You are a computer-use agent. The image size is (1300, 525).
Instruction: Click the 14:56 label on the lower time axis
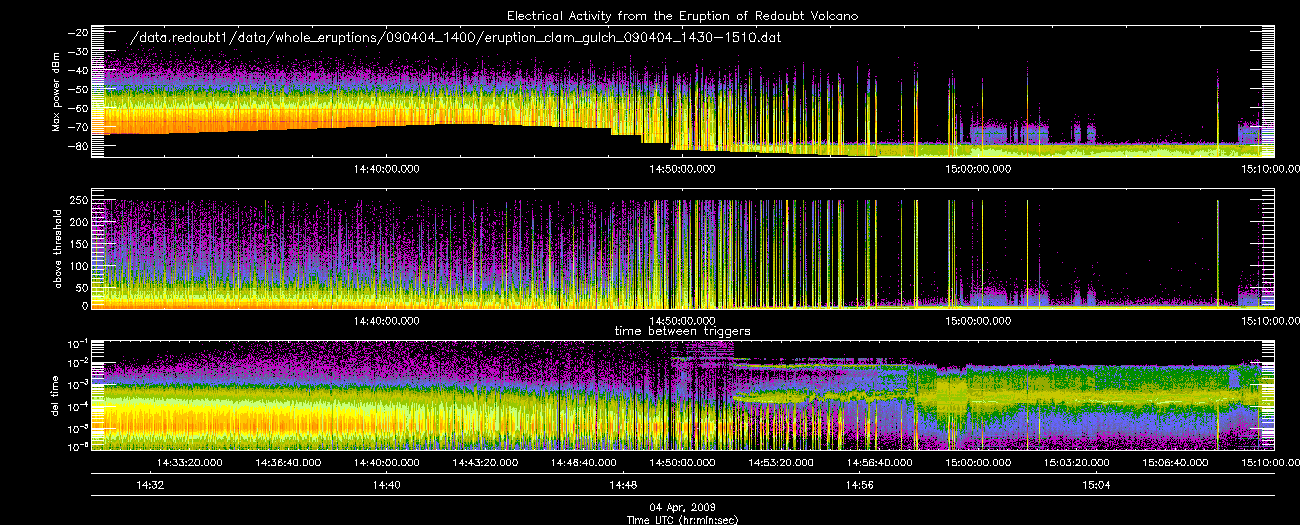coord(860,485)
